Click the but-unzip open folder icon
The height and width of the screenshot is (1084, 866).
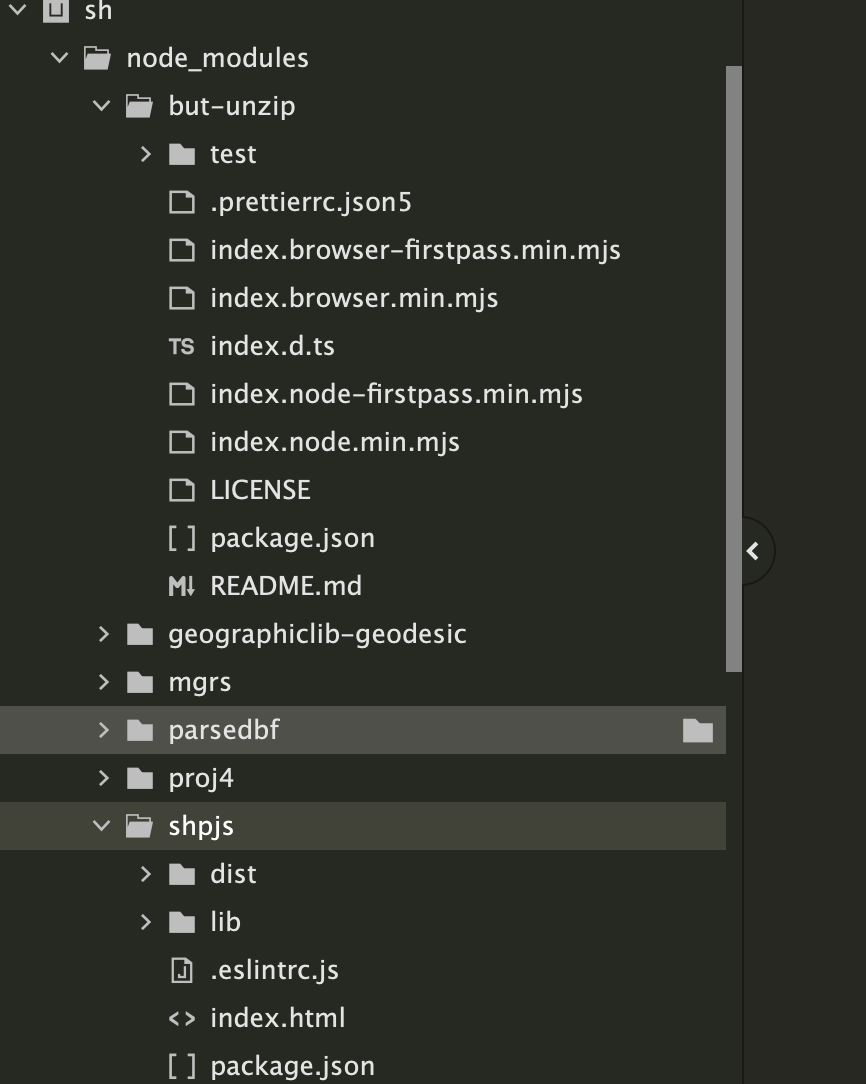click(140, 106)
